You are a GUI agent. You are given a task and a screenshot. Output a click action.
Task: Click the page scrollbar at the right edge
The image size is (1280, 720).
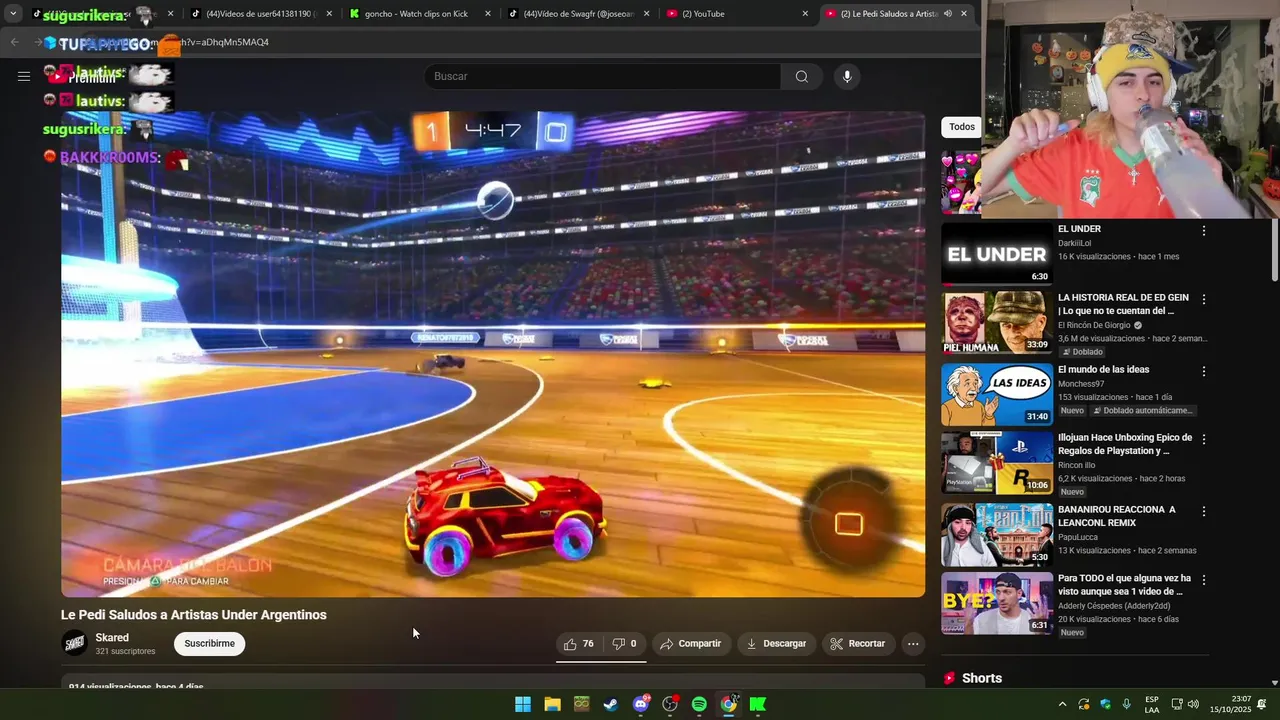[x=1274, y=250]
